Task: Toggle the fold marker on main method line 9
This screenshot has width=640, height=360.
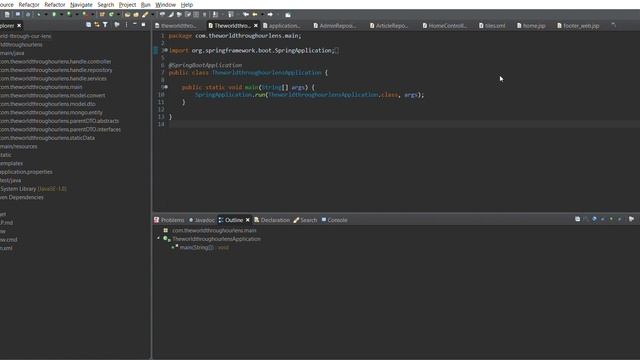Action: coord(165,87)
